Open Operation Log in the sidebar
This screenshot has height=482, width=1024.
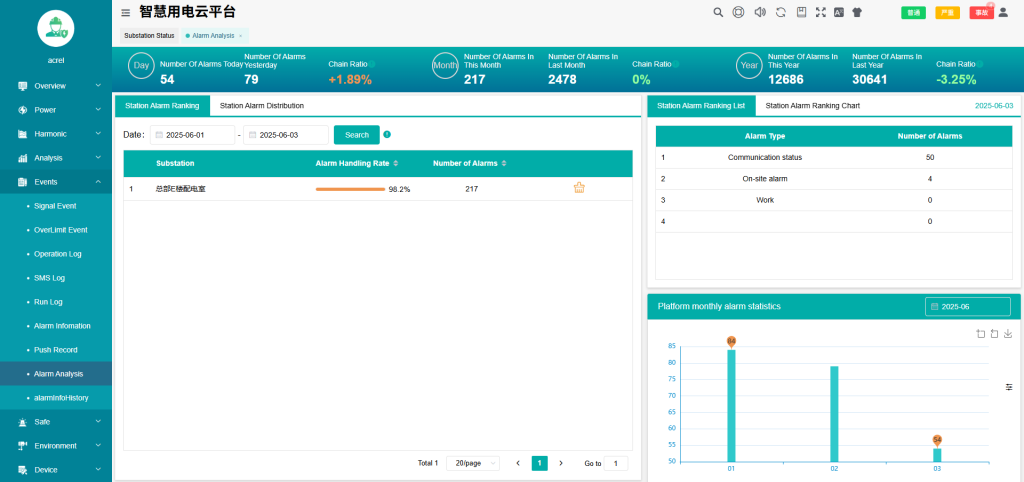56,254
